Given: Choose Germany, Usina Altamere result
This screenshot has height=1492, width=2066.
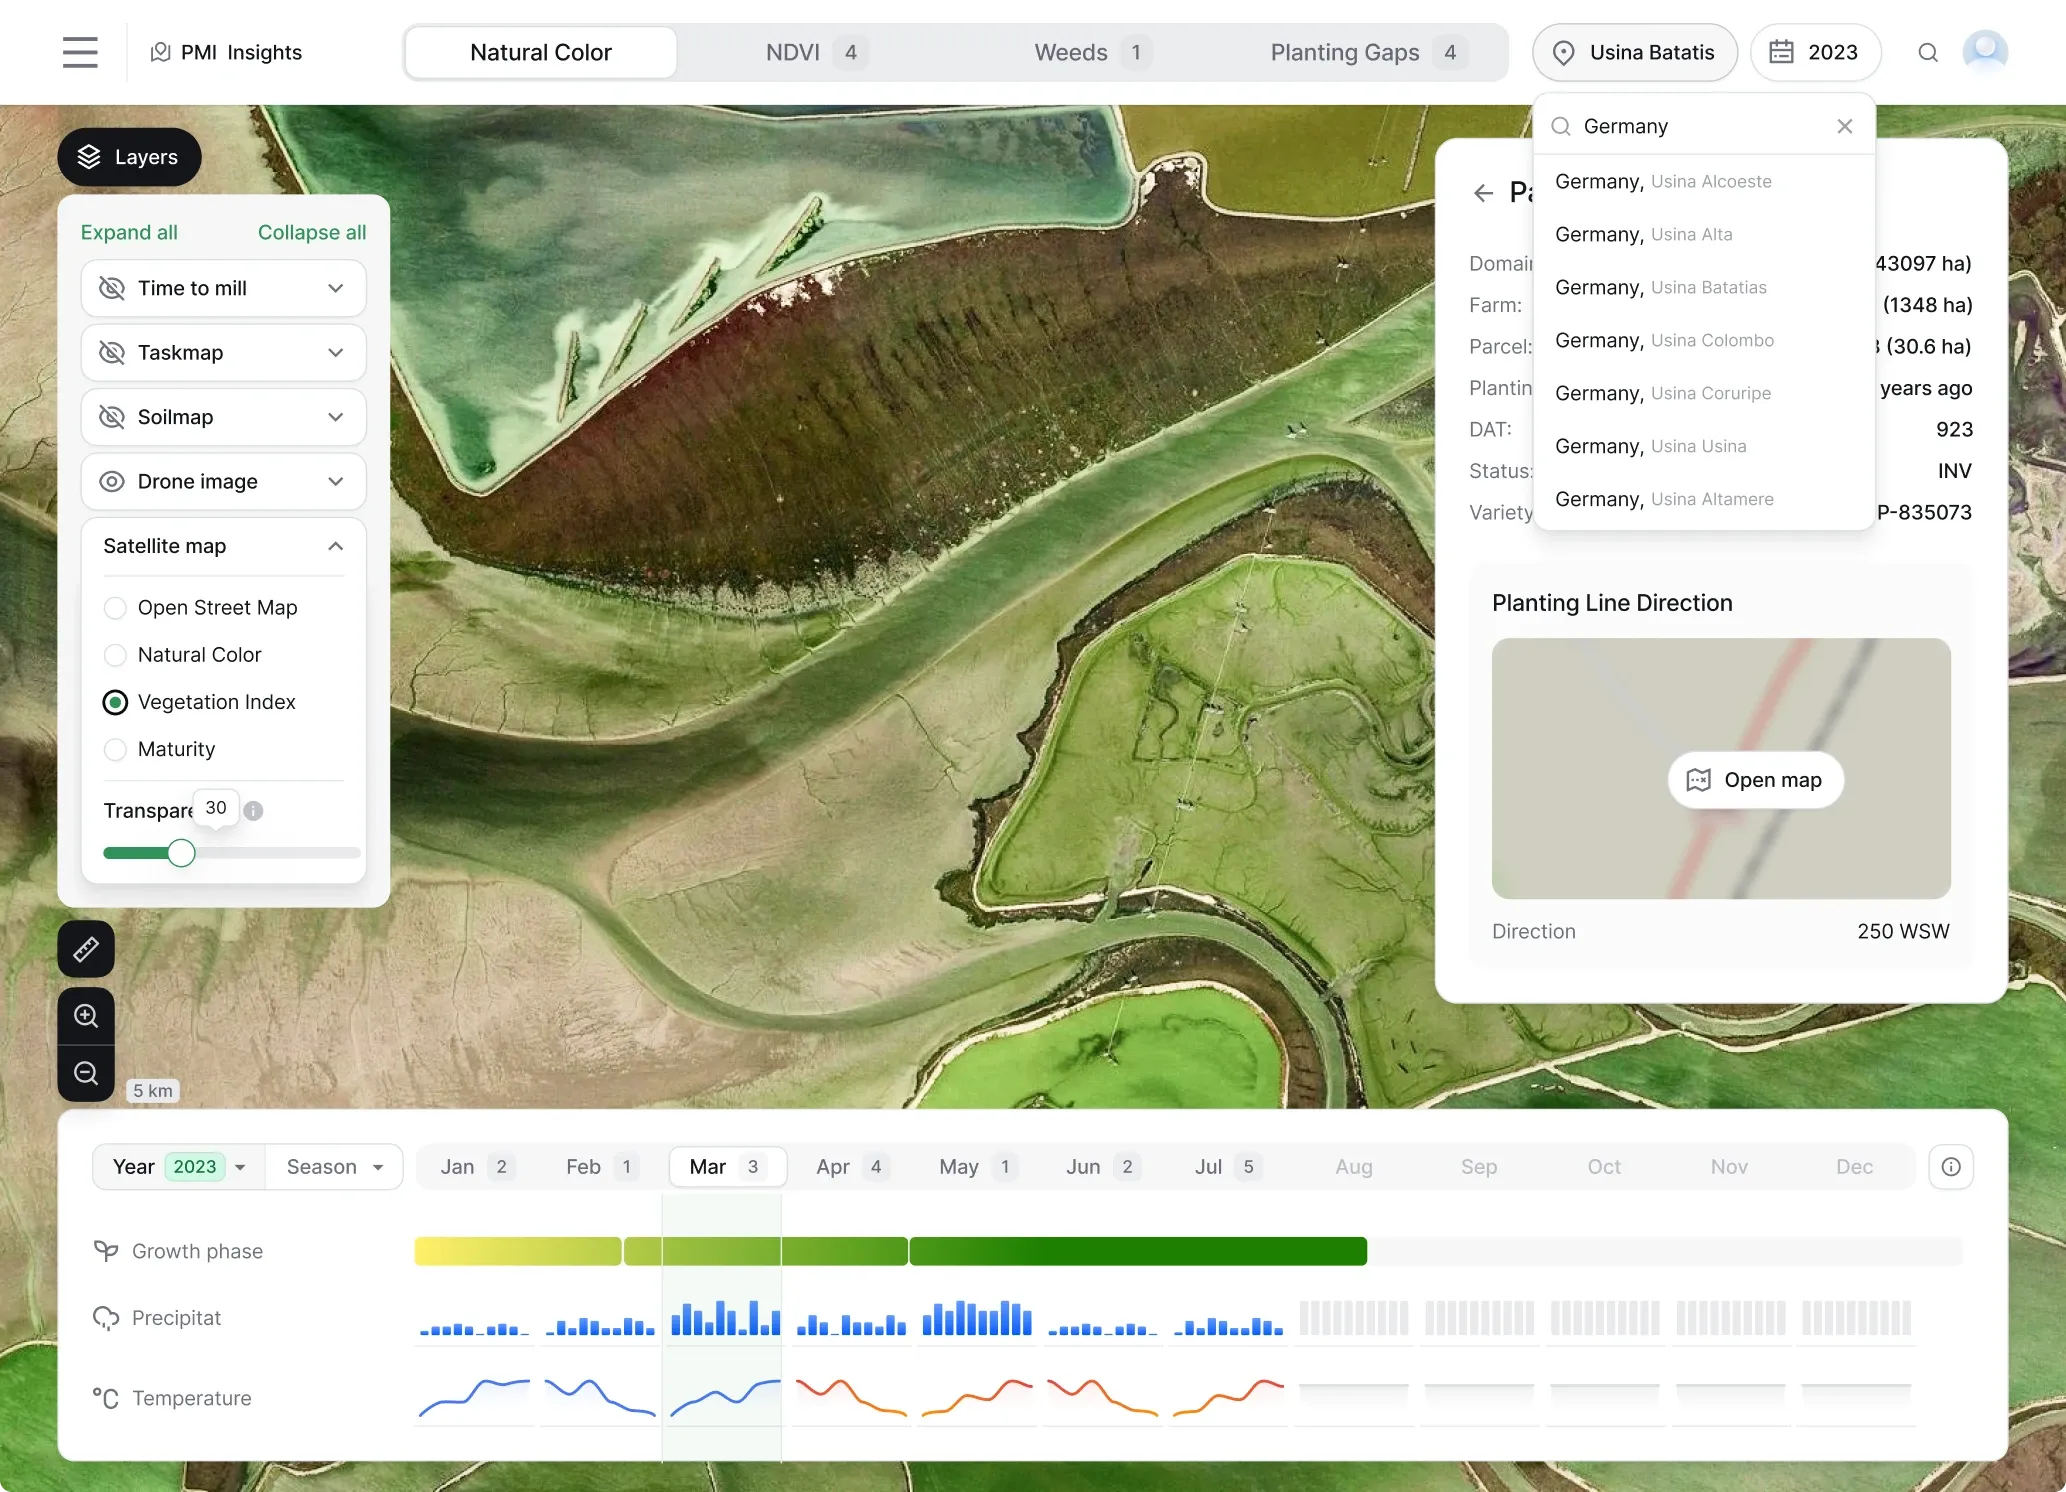Looking at the screenshot, I should coord(1703,500).
